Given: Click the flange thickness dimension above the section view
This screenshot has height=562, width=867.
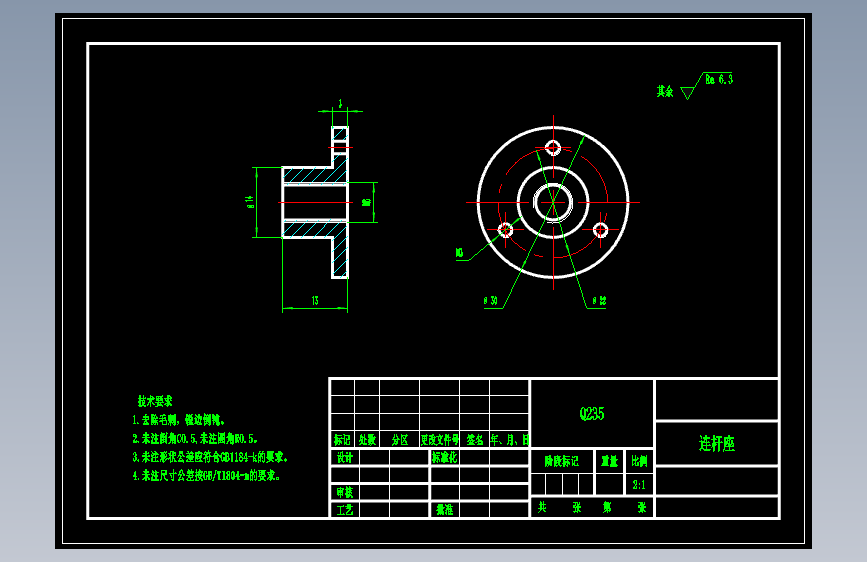Looking at the screenshot, I should coord(340,103).
